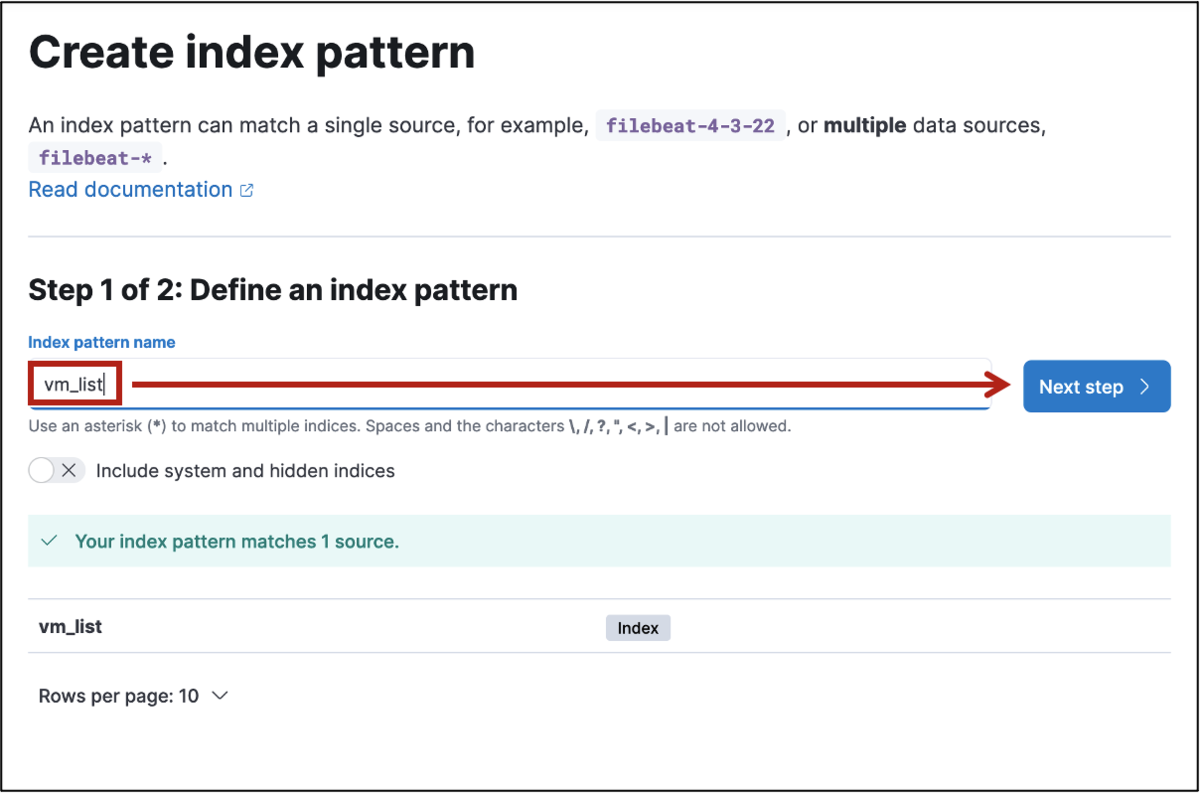Click the Step 1 of 2 heading
Viewport: 1200px width, 793px height.
coord(273,290)
